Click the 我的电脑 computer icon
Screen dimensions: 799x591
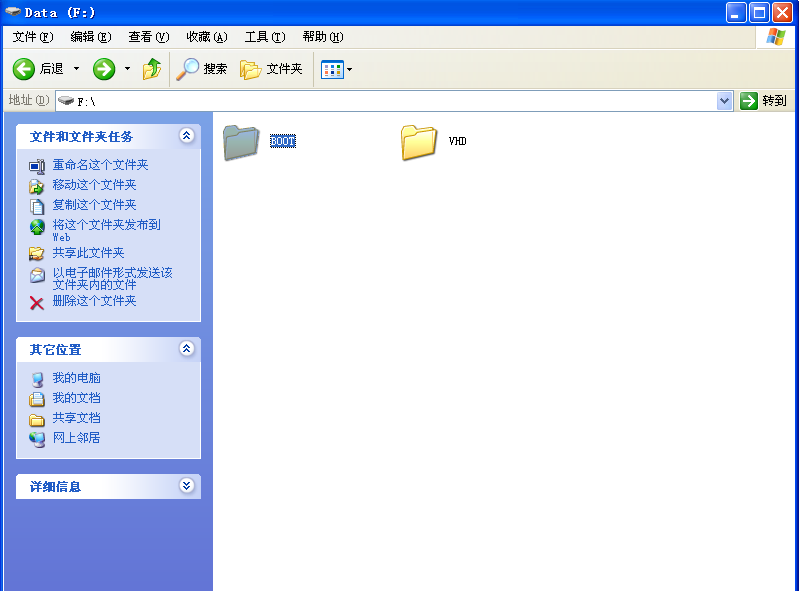coord(37,380)
